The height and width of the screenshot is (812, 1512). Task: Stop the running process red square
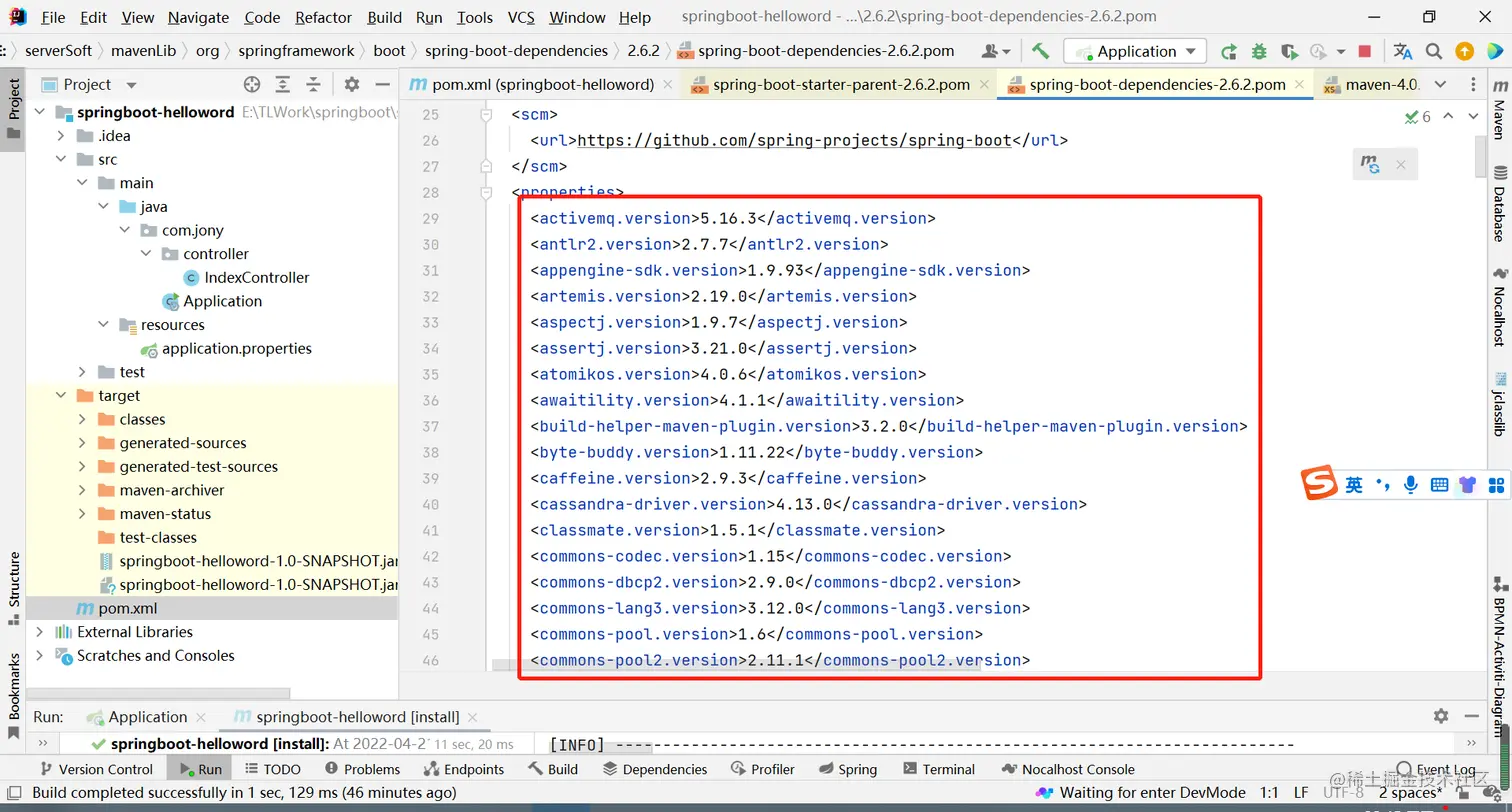click(x=1365, y=51)
